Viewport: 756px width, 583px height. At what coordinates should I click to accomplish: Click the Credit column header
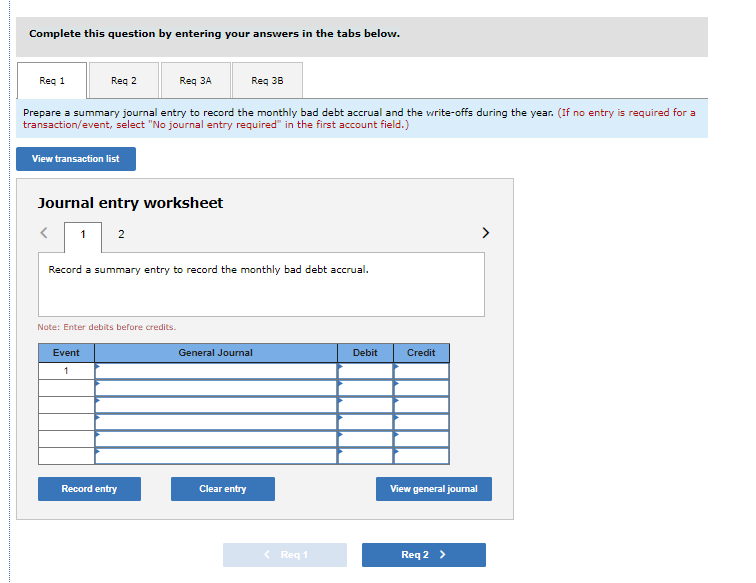(421, 353)
